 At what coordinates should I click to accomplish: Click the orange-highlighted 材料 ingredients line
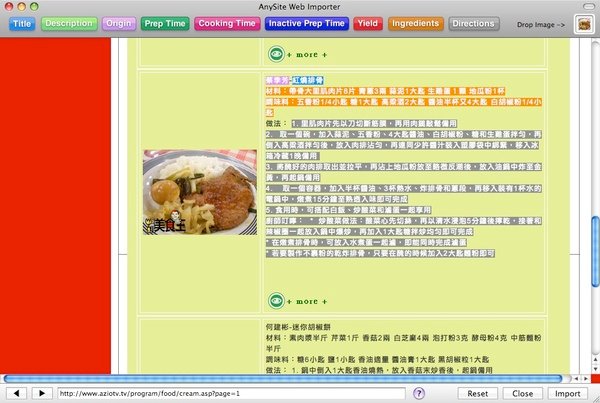[385, 91]
